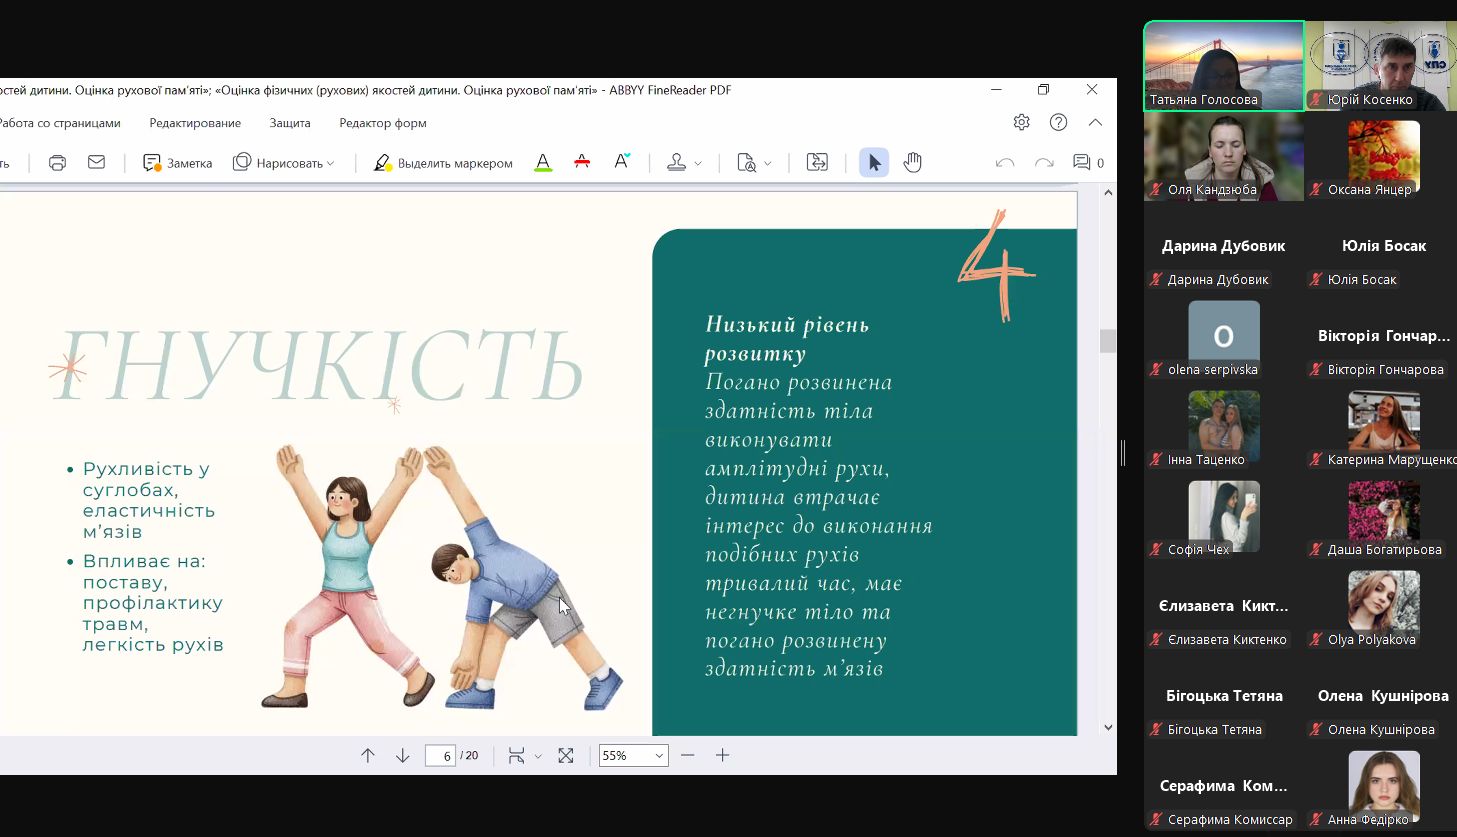Expand the stamp tool dropdown

click(x=697, y=163)
